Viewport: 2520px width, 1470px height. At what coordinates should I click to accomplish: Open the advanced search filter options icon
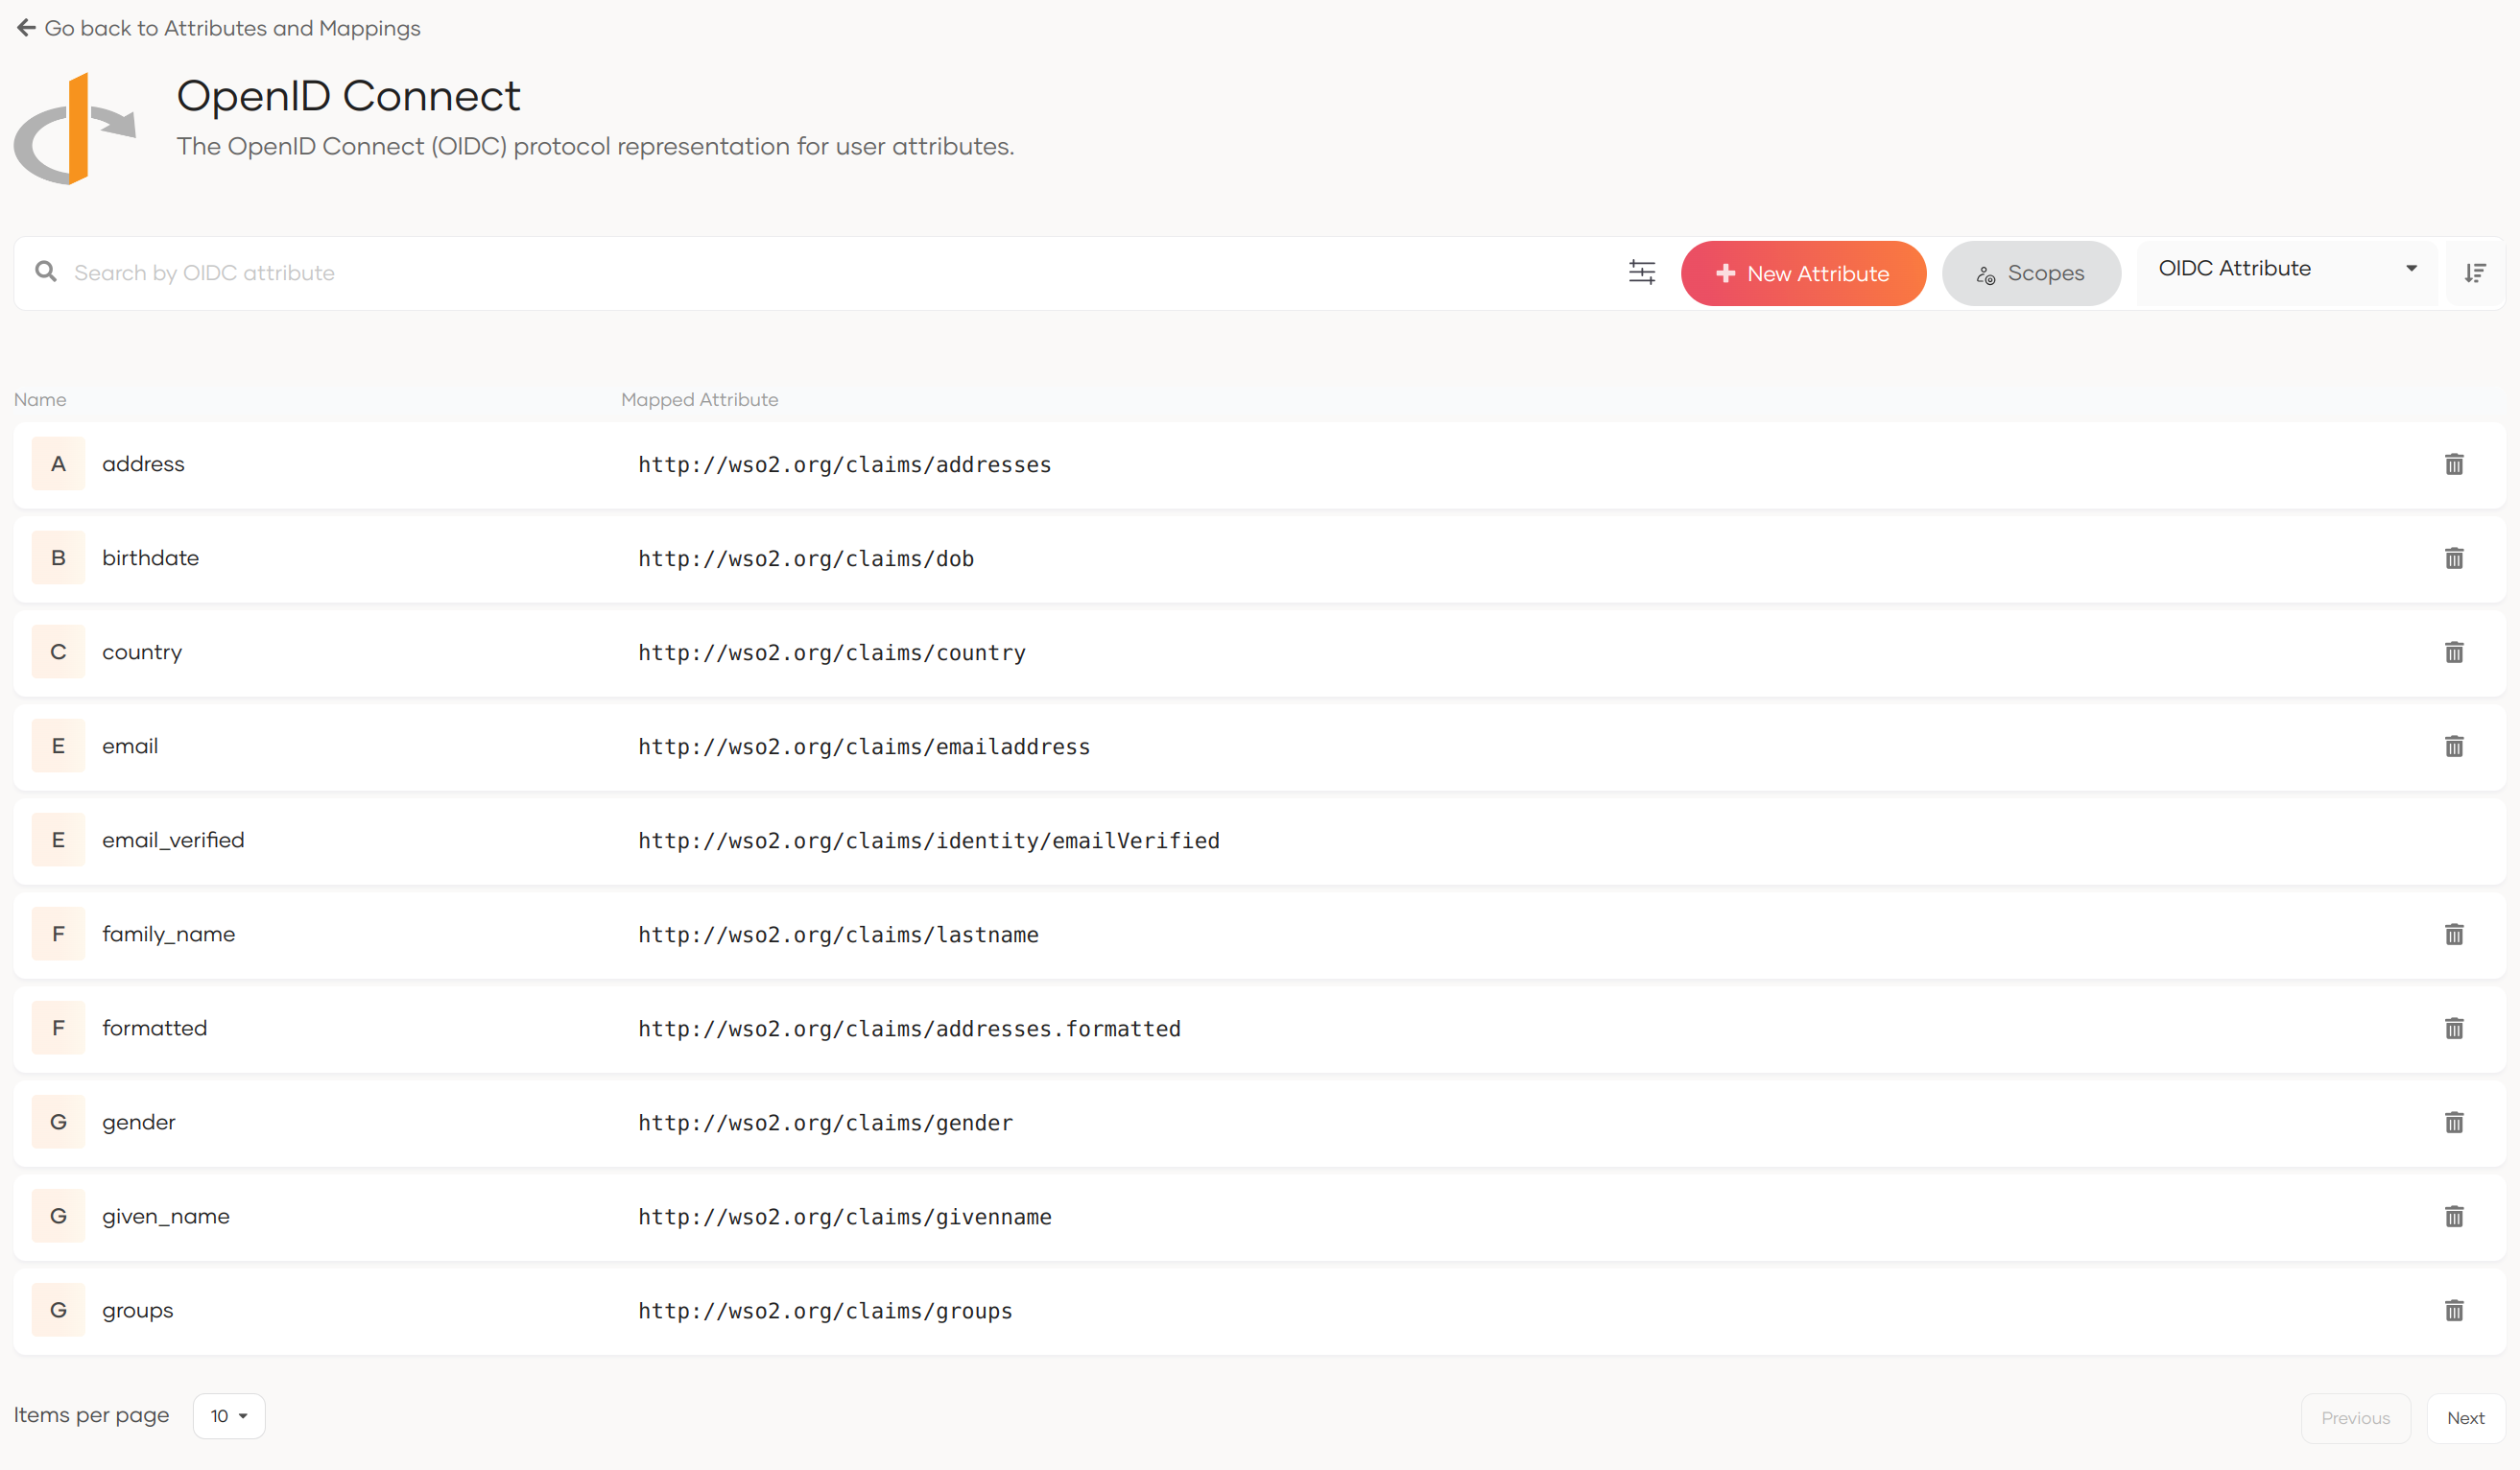tap(1642, 272)
